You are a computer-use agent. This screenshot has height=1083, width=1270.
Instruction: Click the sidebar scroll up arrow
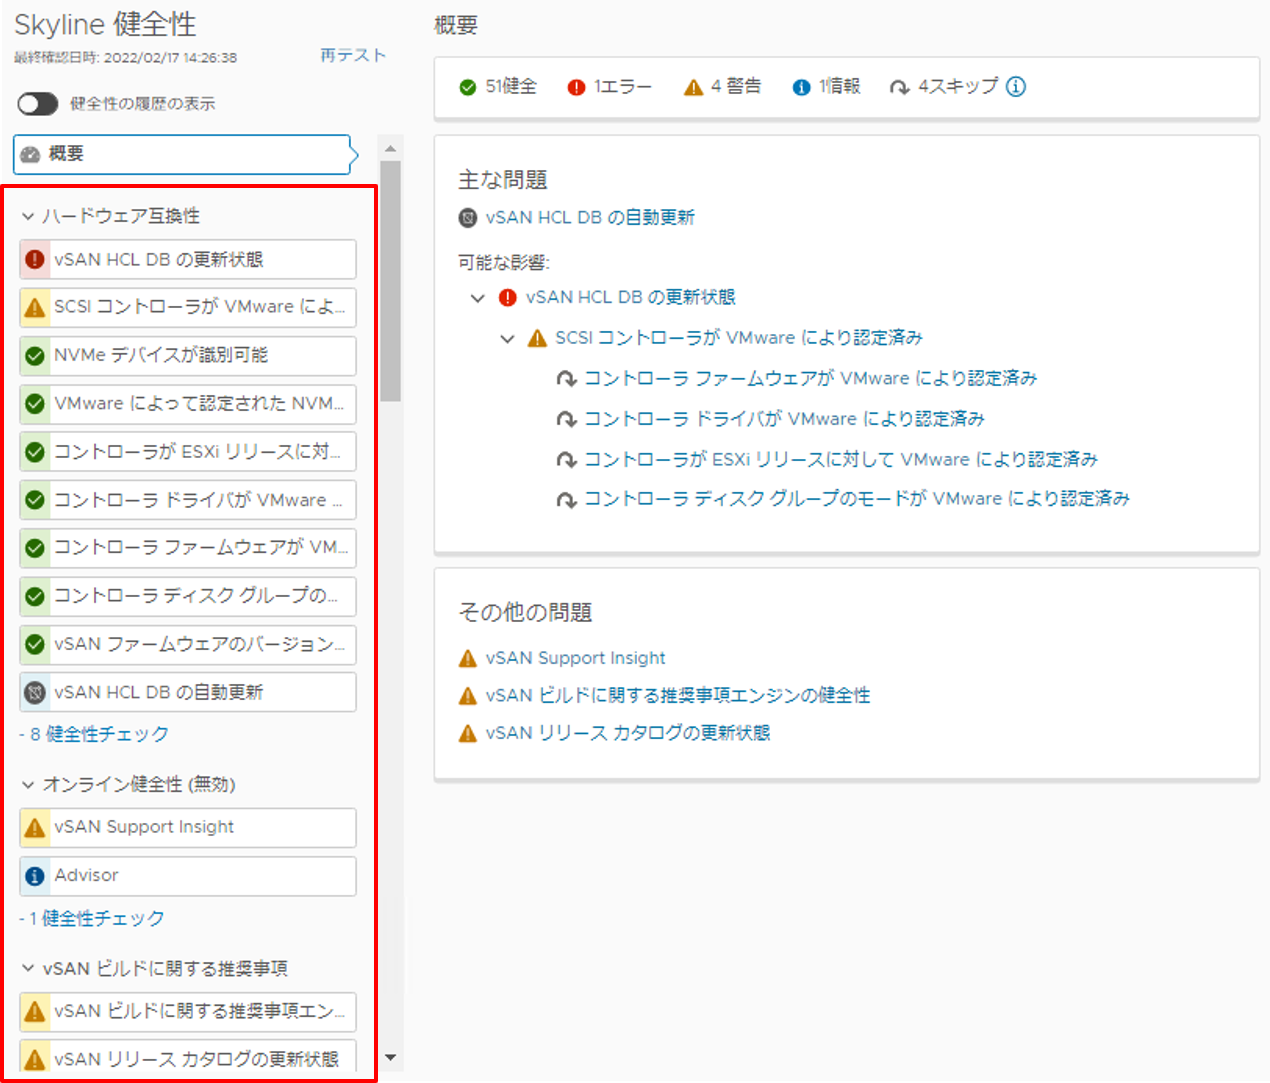[x=390, y=148]
